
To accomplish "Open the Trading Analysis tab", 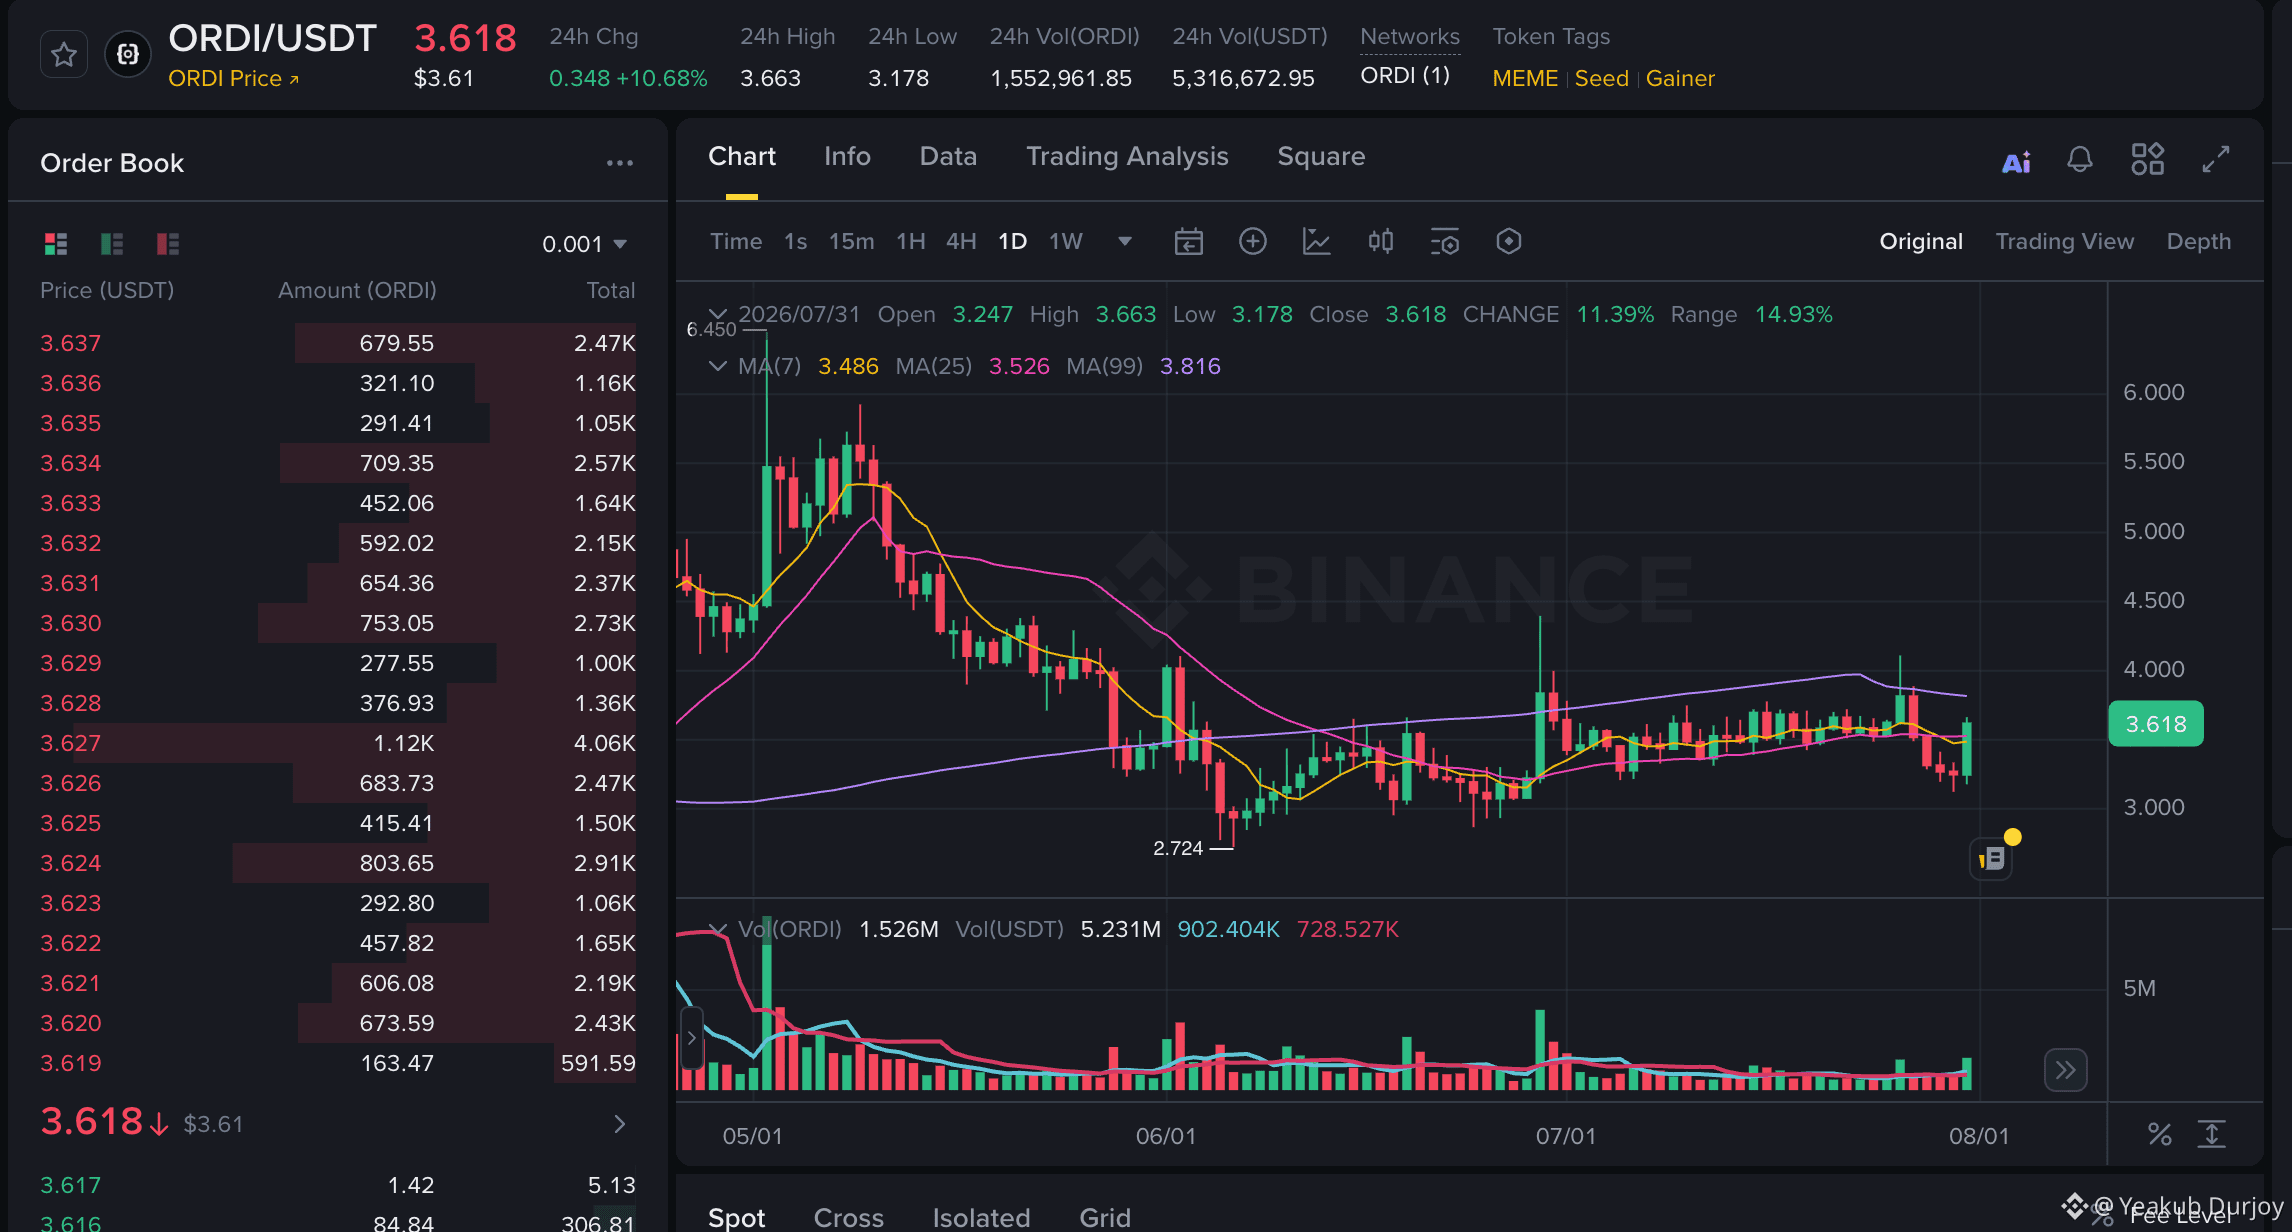I will pyautogui.click(x=1127, y=156).
